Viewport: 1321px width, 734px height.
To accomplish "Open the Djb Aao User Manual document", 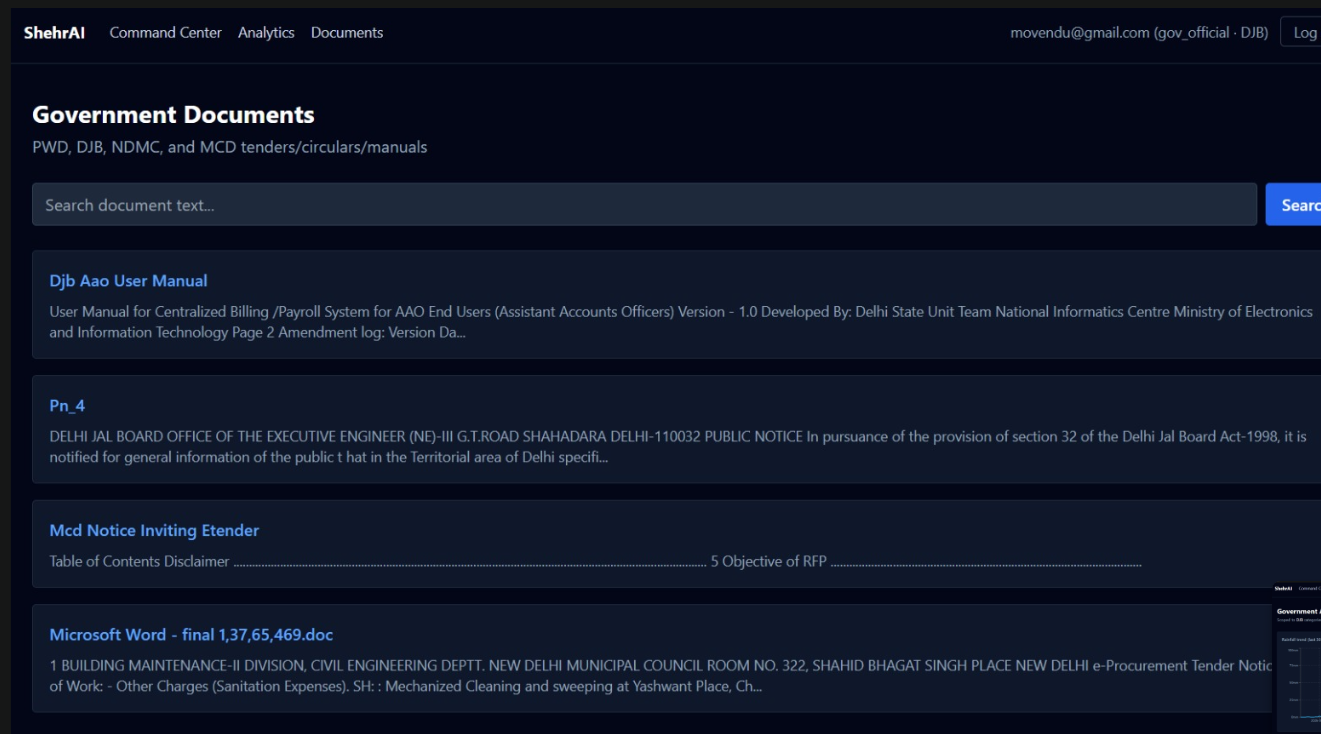I will point(128,281).
